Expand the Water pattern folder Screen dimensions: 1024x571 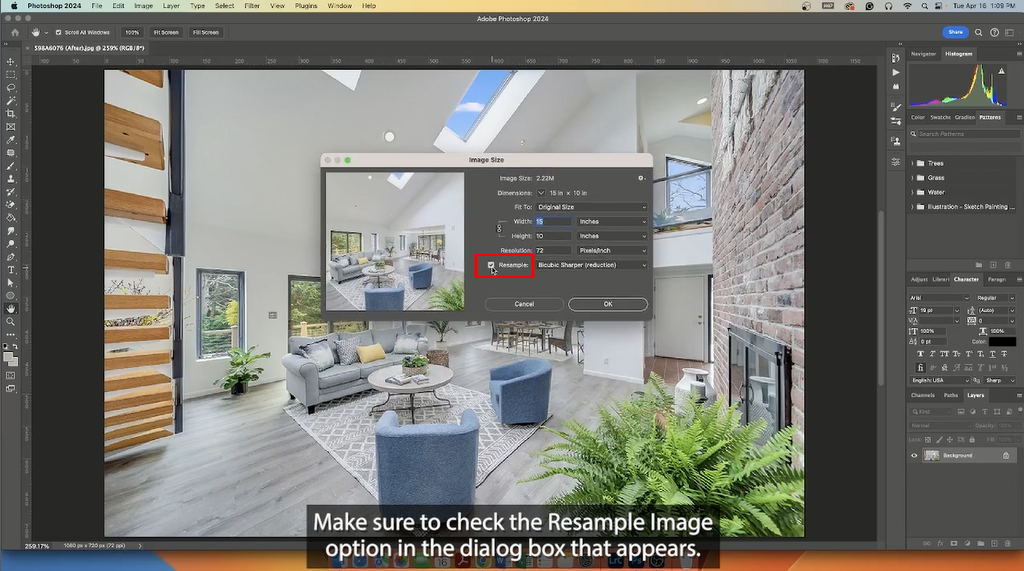point(912,192)
